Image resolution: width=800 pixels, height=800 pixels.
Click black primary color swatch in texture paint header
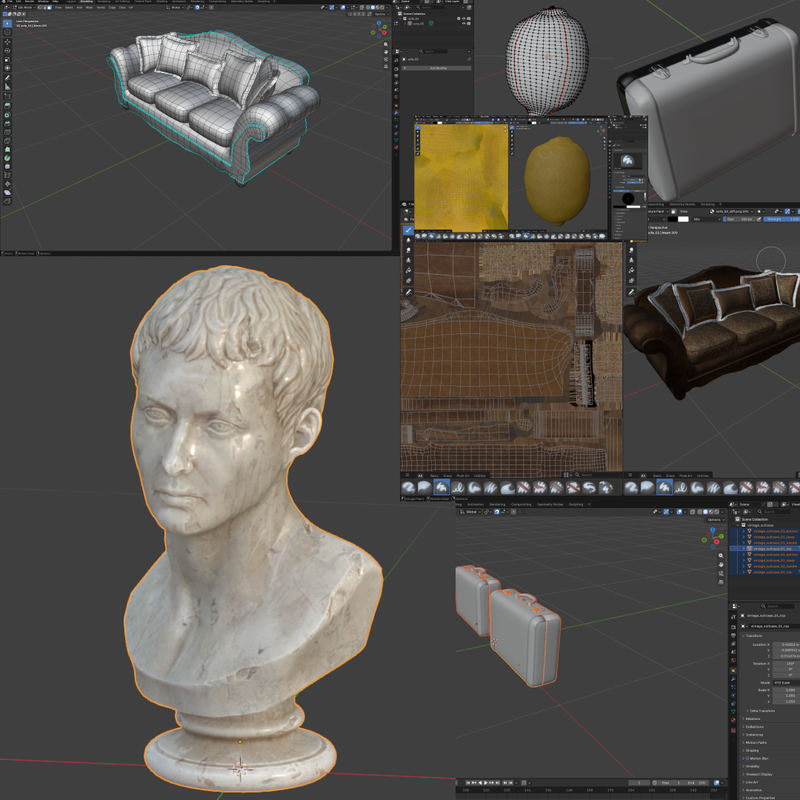click(x=673, y=219)
